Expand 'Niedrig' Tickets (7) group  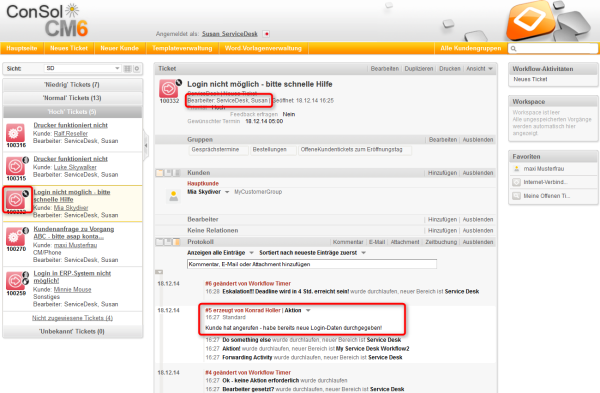pyautogui.click(x=73, y=85)
